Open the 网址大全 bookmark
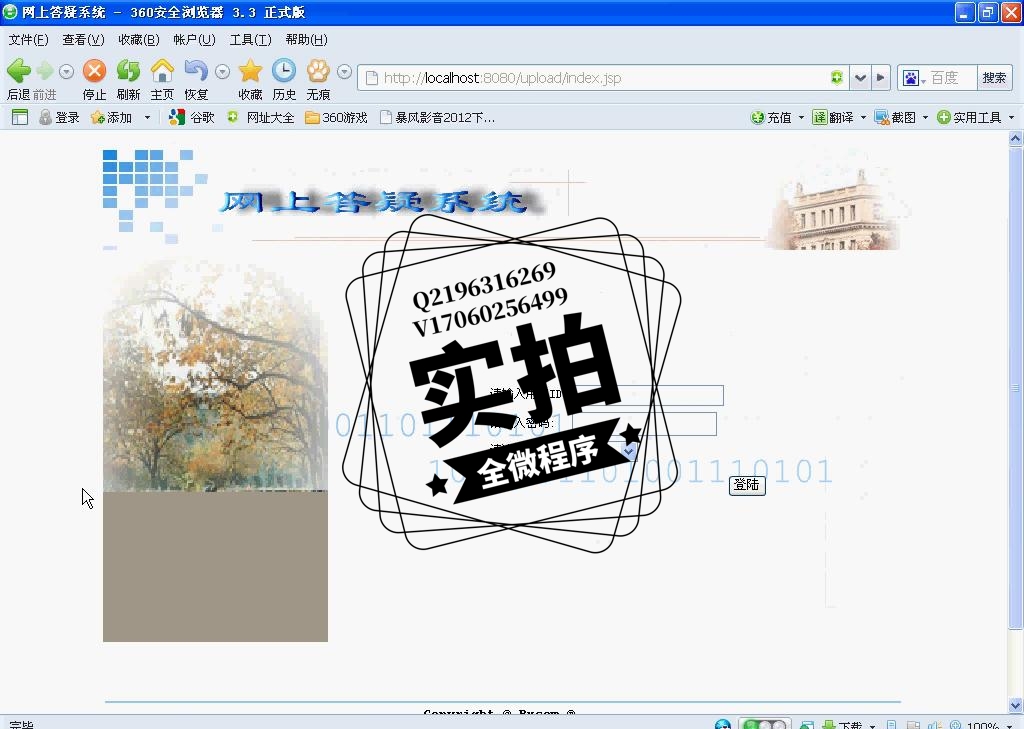The image size is (1024, 729). 261,117
